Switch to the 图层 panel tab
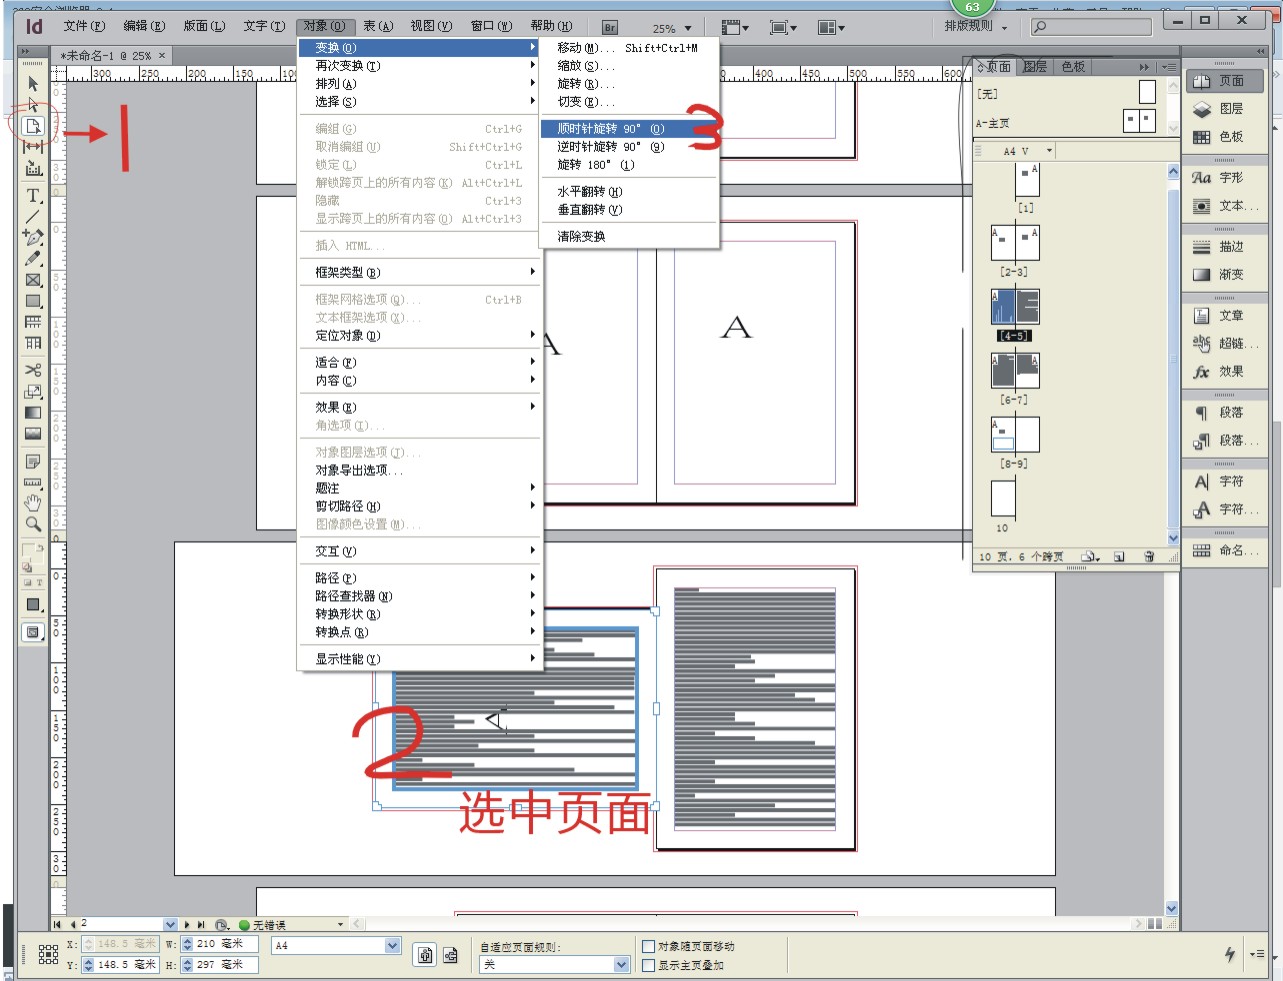Image resolution: width=1283 pixels, height=981 pixels. [x=1035, y=67]
